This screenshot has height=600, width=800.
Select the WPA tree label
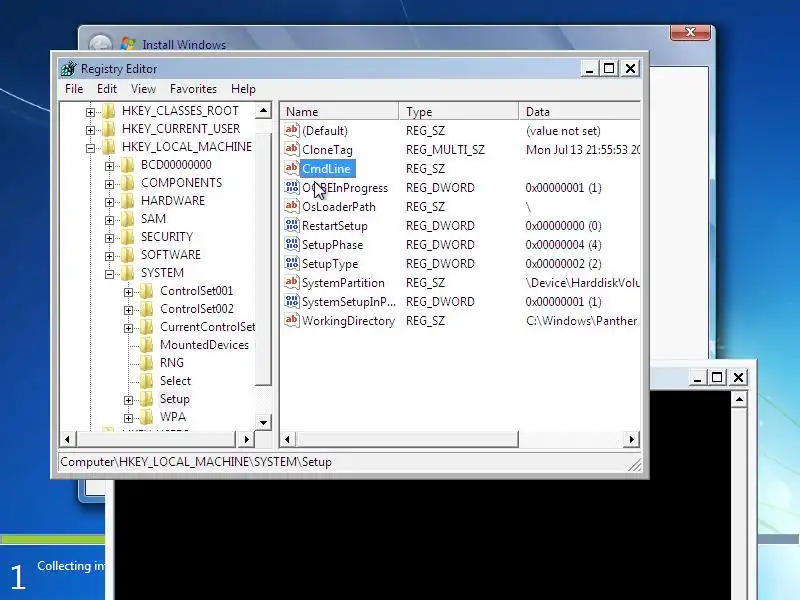coord(173,417)
